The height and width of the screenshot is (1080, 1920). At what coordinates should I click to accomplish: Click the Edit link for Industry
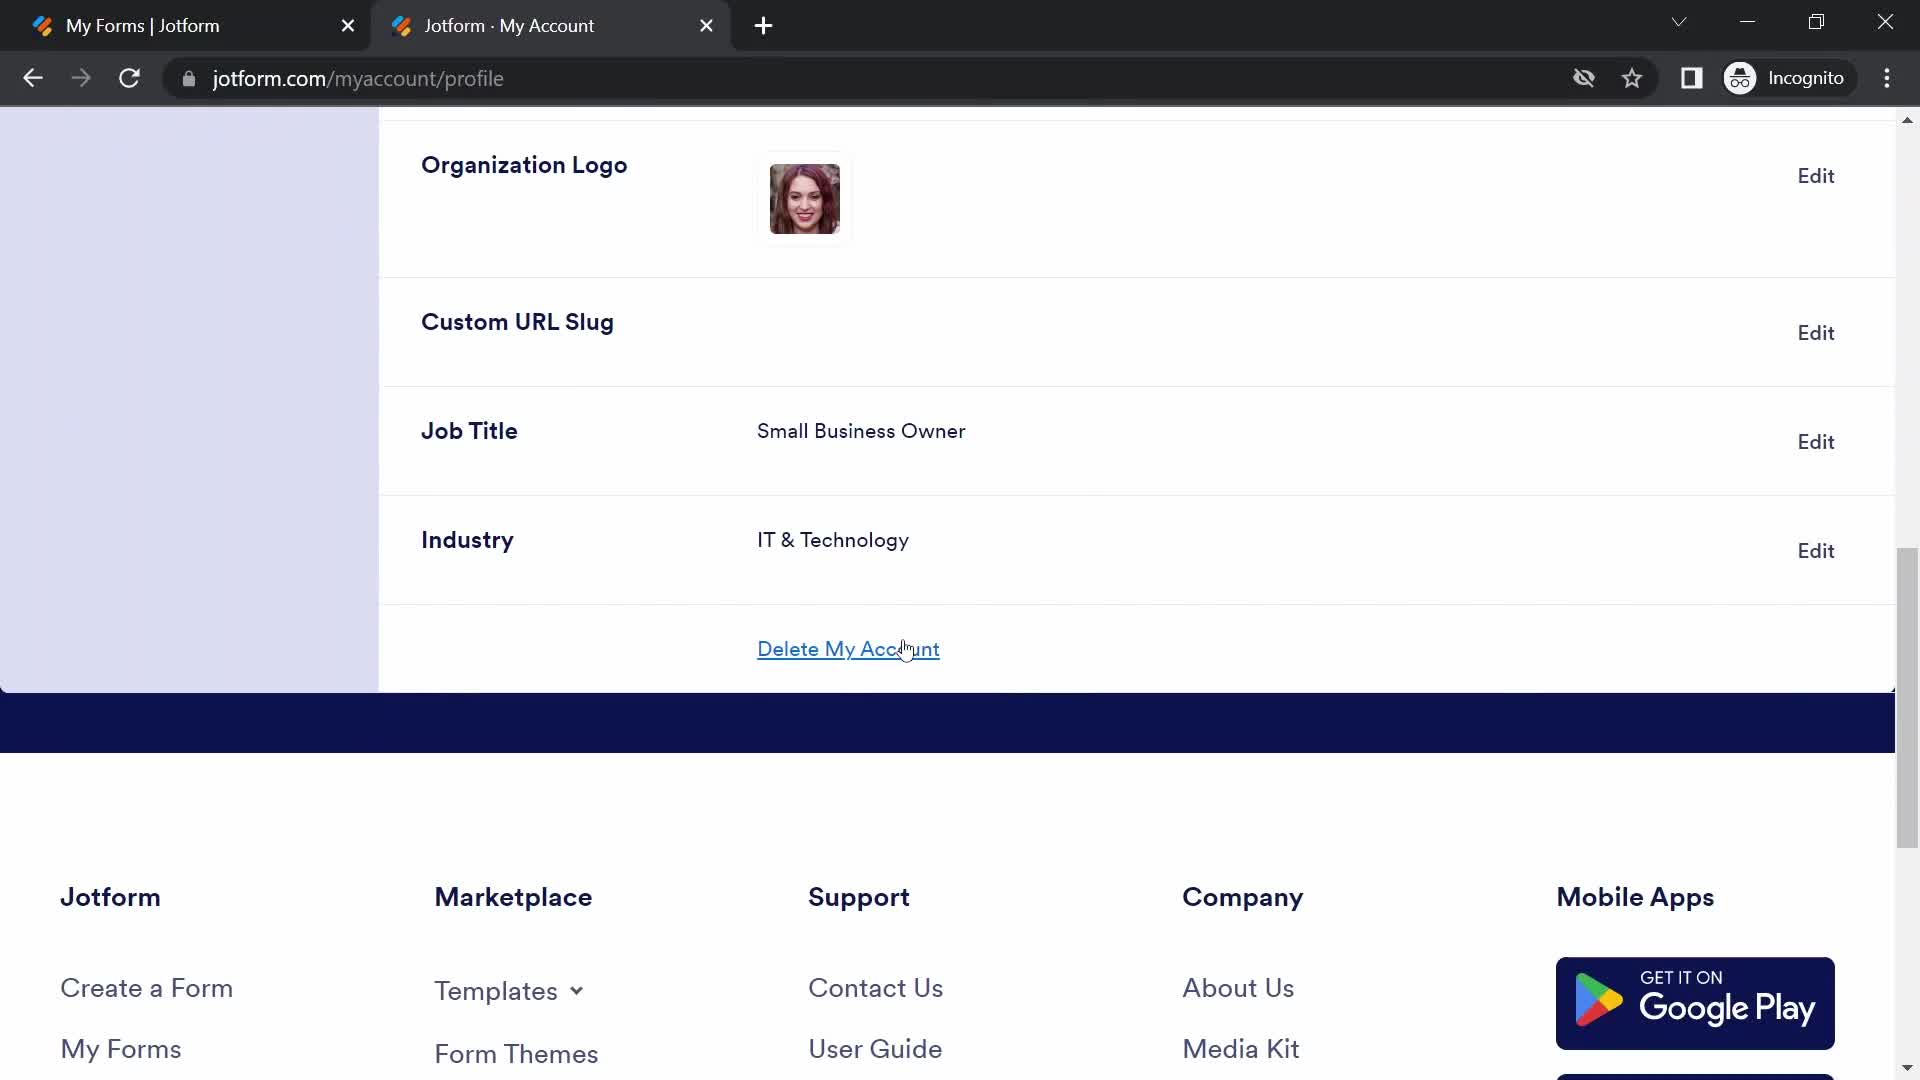click(x=1816, y=550)
